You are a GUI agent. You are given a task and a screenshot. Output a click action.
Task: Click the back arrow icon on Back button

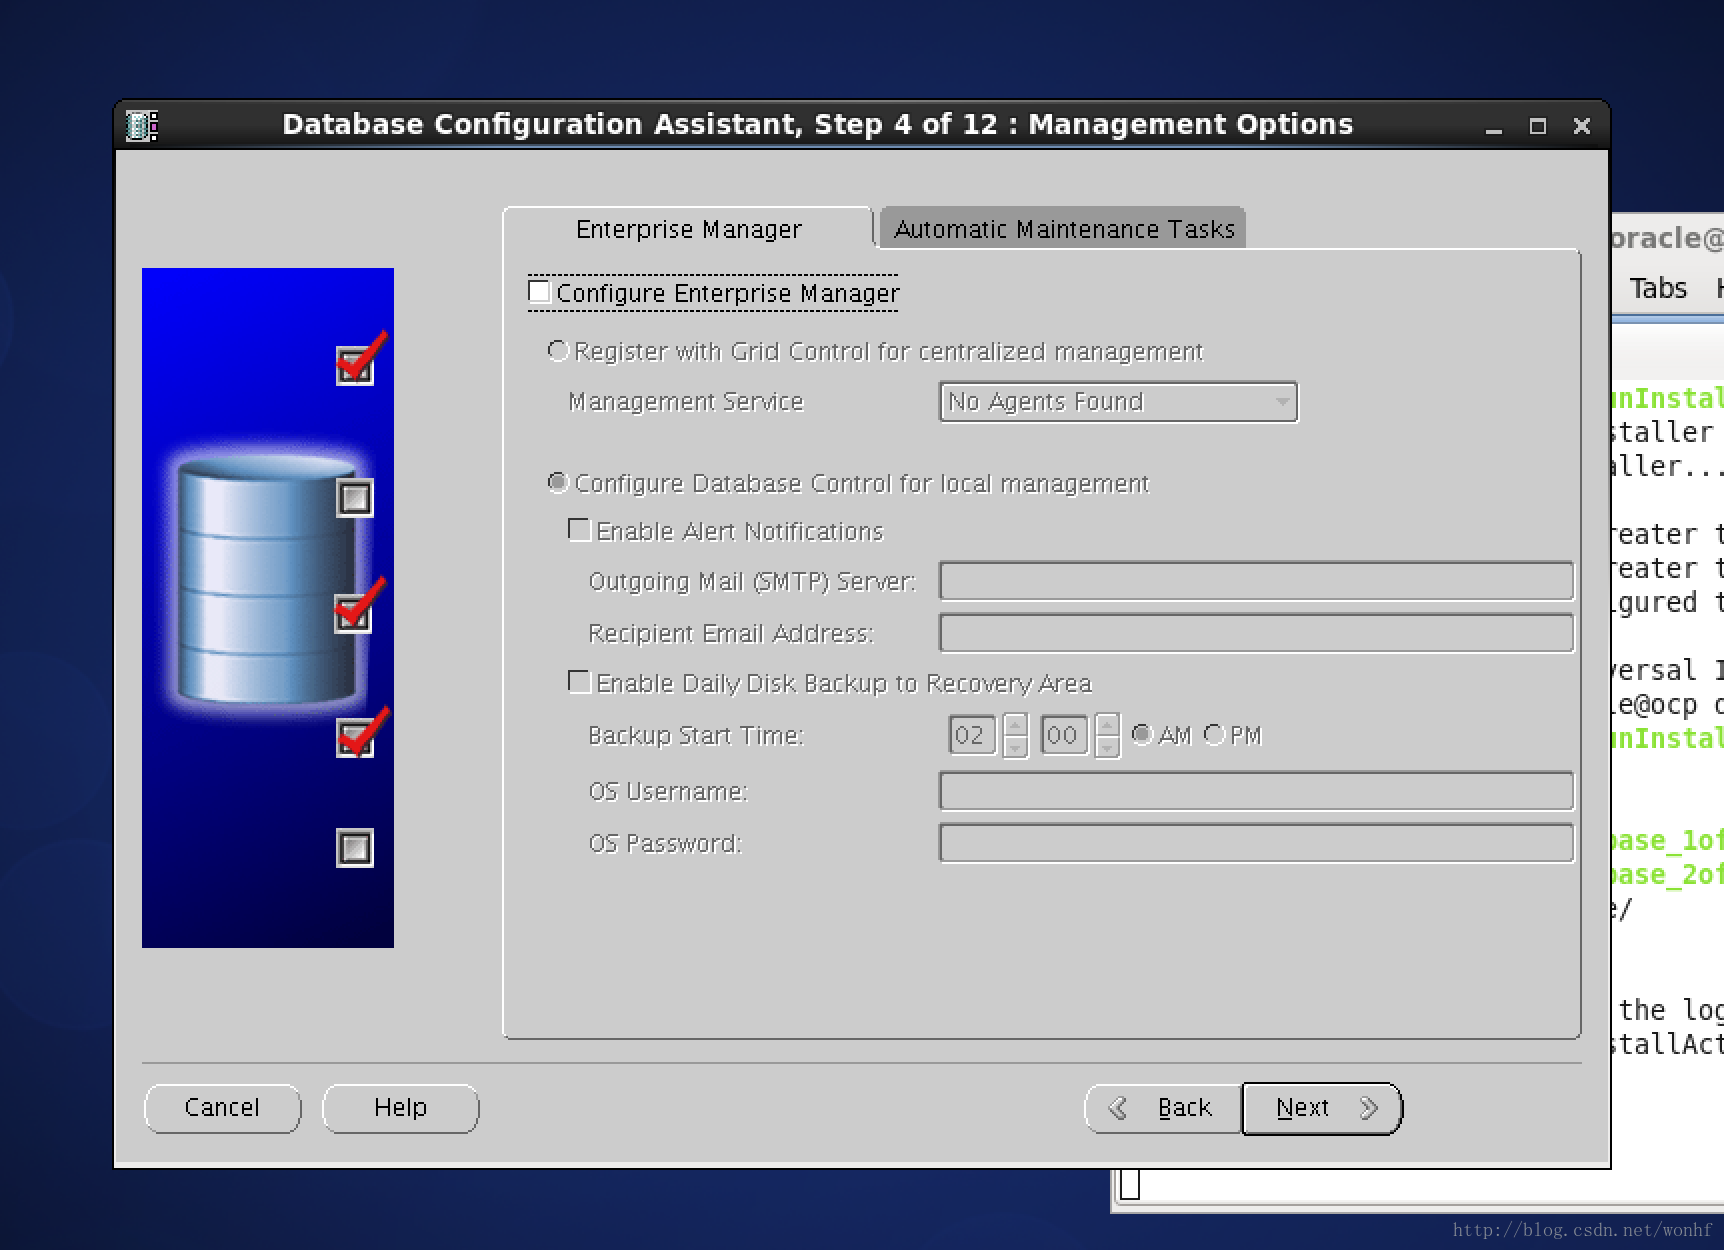1118,1108
